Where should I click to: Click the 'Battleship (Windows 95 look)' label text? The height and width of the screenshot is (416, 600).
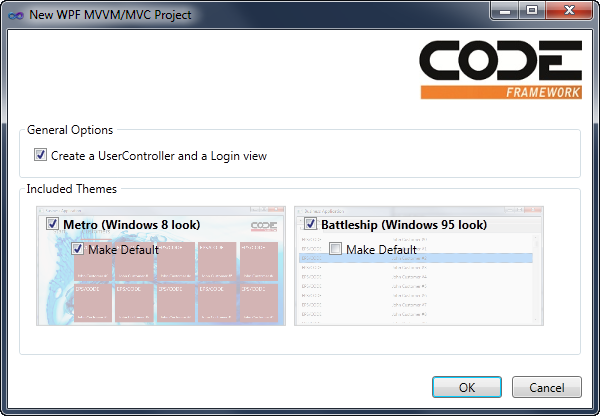click(x=404, y=225)
